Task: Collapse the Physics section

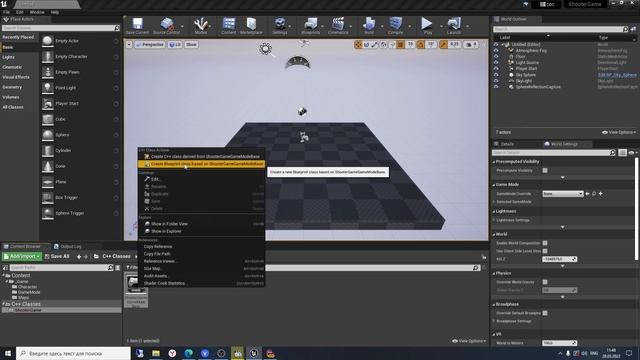Action: 493,273
